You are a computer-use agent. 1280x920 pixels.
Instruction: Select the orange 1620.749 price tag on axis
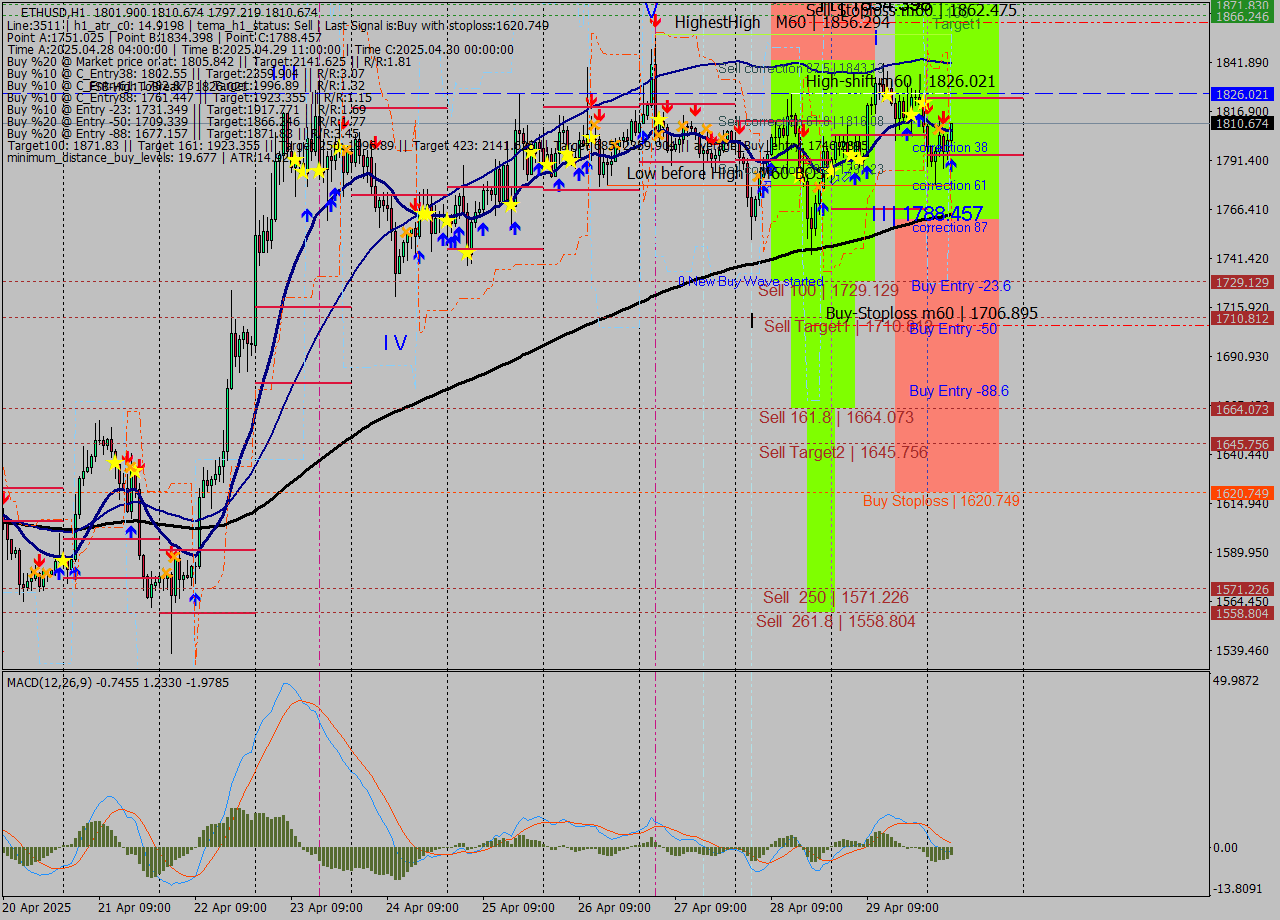coord(1241,493)
